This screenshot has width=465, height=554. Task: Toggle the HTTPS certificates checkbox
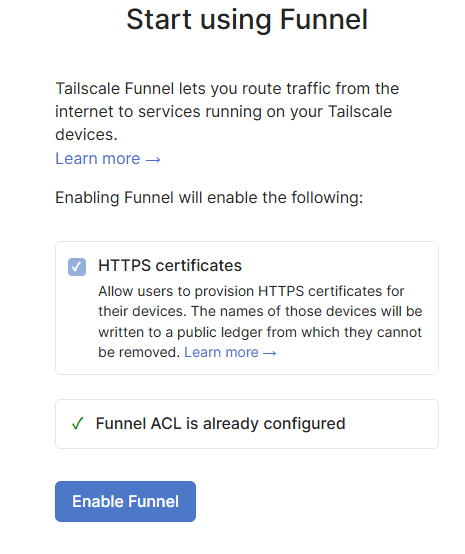click(x=77, y=267)
